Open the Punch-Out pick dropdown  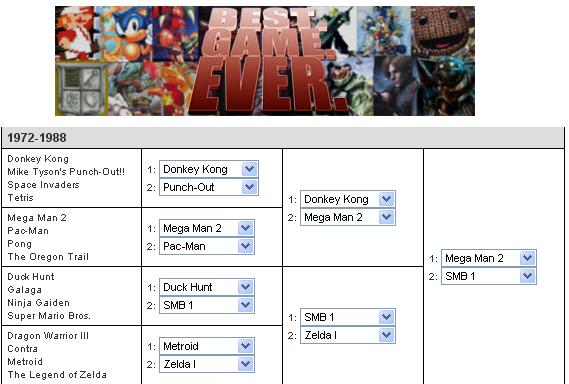coord(209,187)
